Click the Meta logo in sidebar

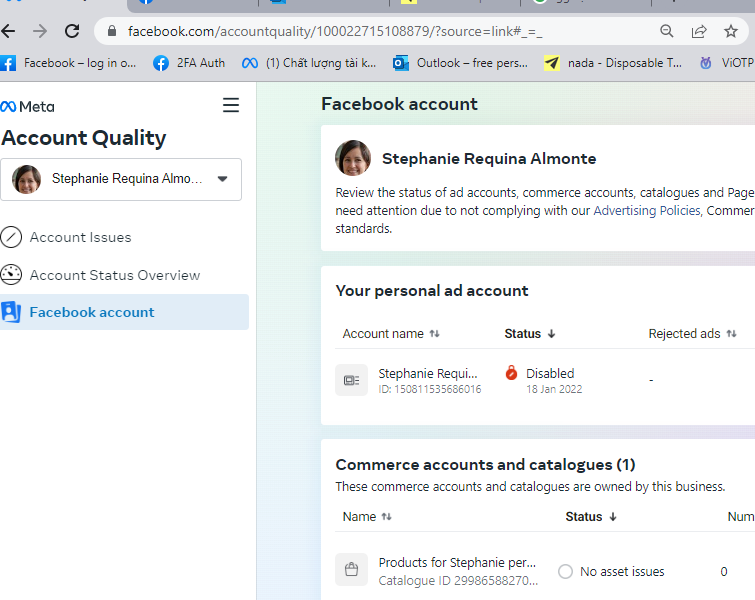(x=27, y=107)
